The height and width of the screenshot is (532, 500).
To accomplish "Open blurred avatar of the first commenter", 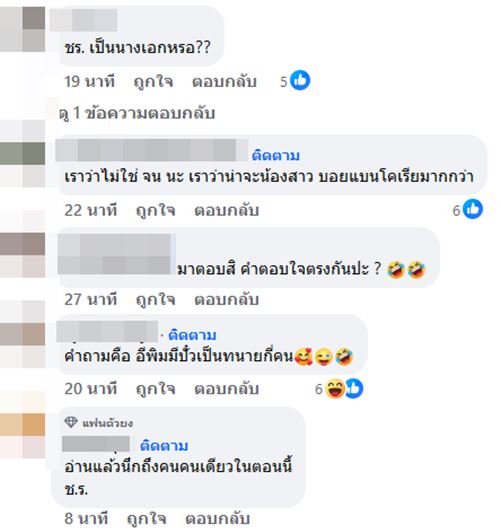I will (22, 29).
